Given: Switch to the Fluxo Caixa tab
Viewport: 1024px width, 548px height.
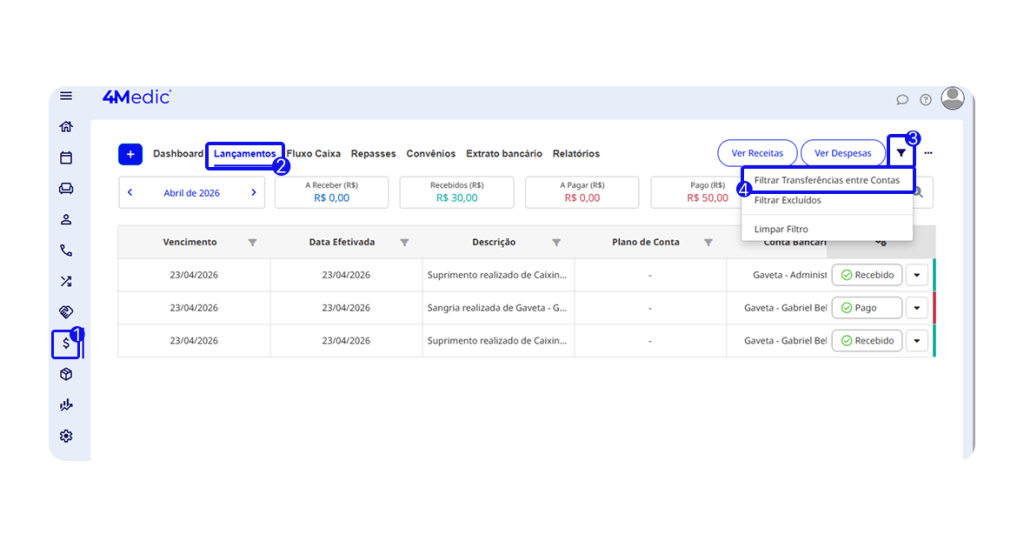Looking at the screenshot, I should 313,154.
